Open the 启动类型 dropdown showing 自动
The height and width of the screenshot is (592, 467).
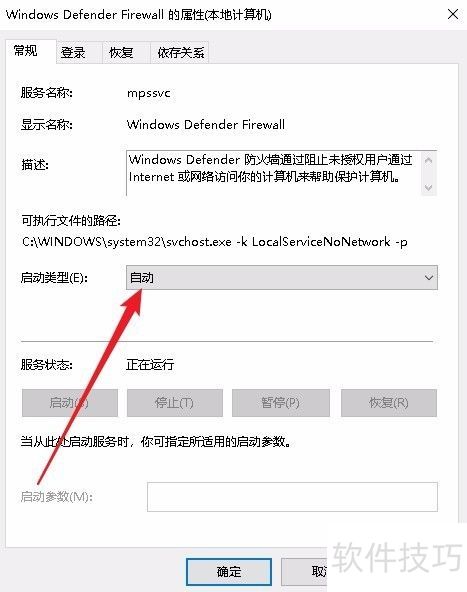click(282, 278)
